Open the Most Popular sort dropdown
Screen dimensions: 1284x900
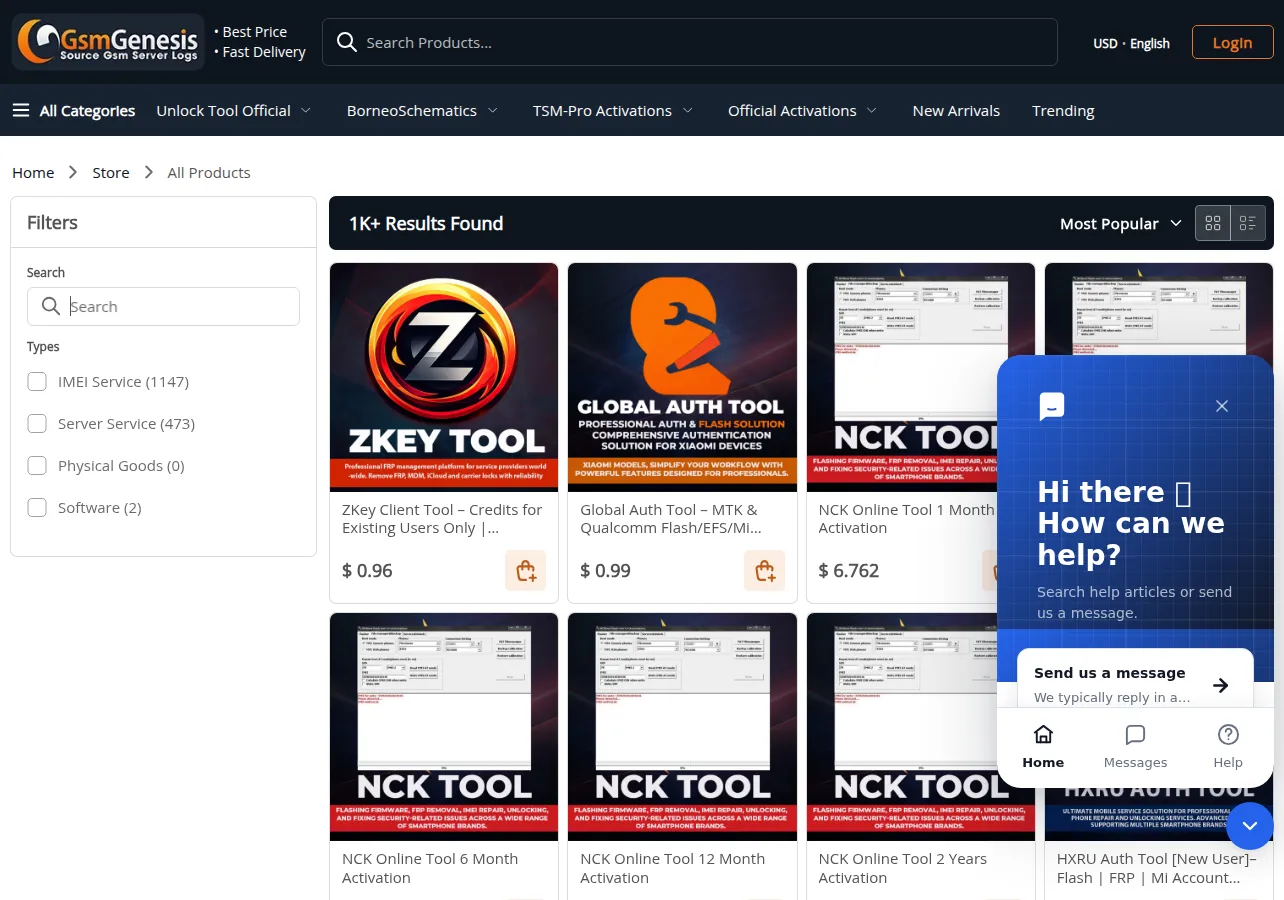pyautogui.click(x=1120, y=224)
